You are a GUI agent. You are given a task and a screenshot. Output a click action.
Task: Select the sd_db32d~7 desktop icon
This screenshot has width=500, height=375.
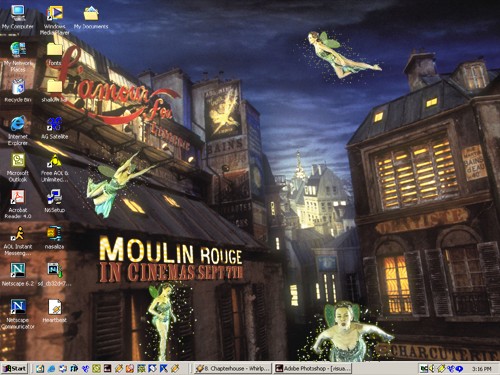[x=54, y=274]
